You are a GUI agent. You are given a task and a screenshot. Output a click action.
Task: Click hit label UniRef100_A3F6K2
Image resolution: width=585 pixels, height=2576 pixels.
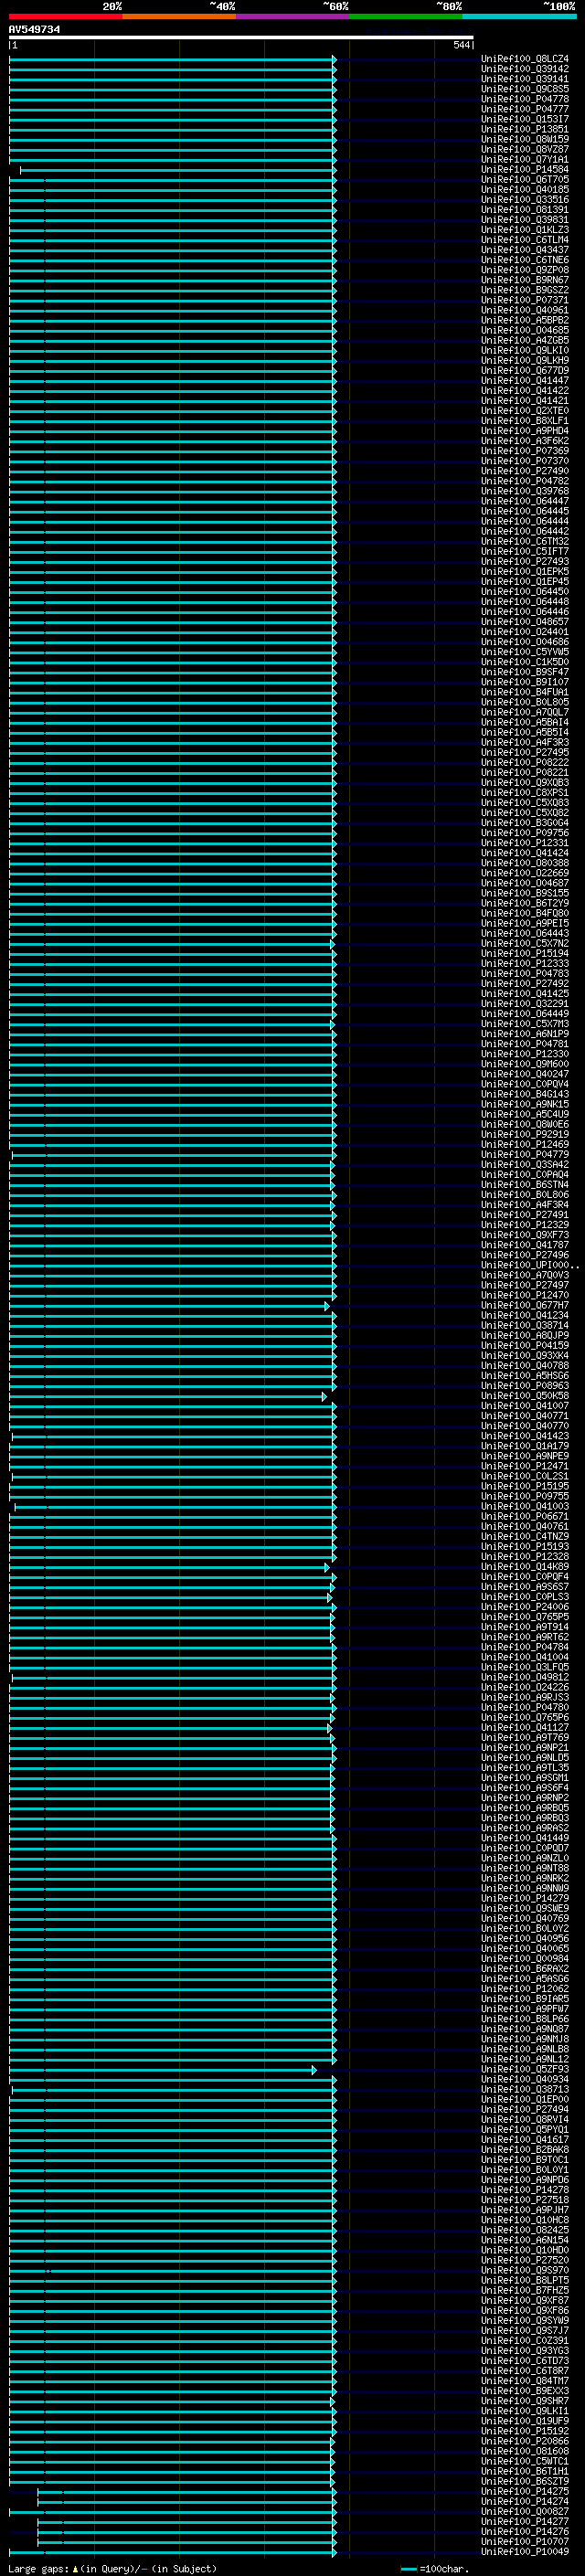(x=525, y=441)
